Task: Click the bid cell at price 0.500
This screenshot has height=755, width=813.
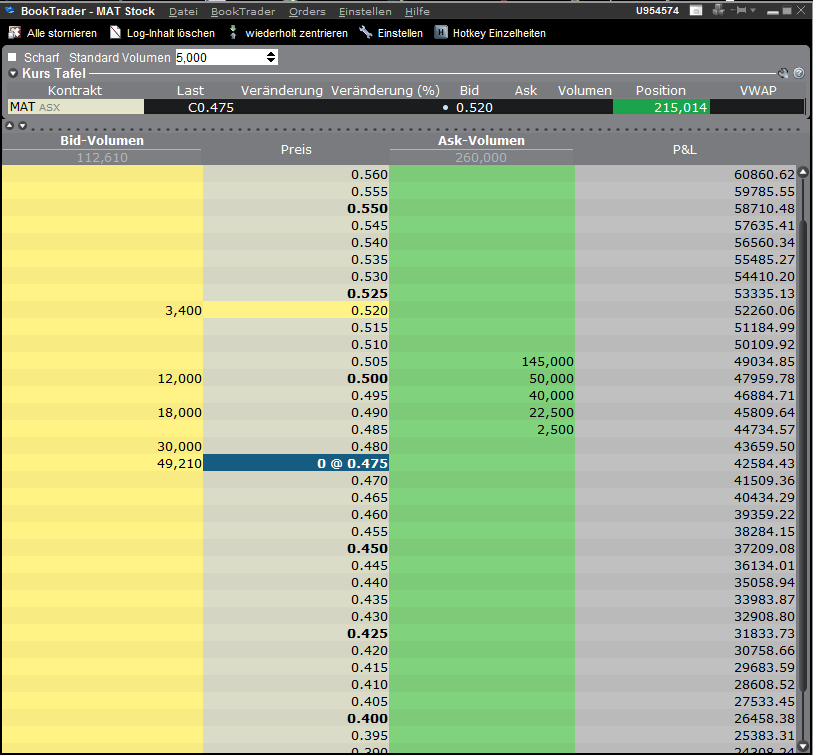Action: tap(102, 379)
